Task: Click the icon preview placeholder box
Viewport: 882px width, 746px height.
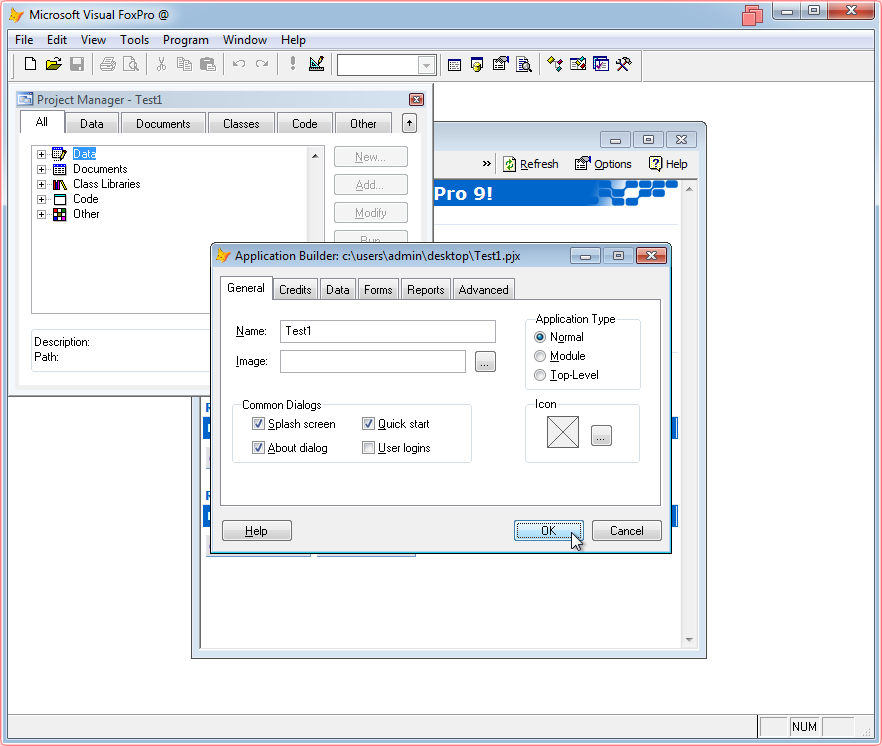Action: click(562, 432)
